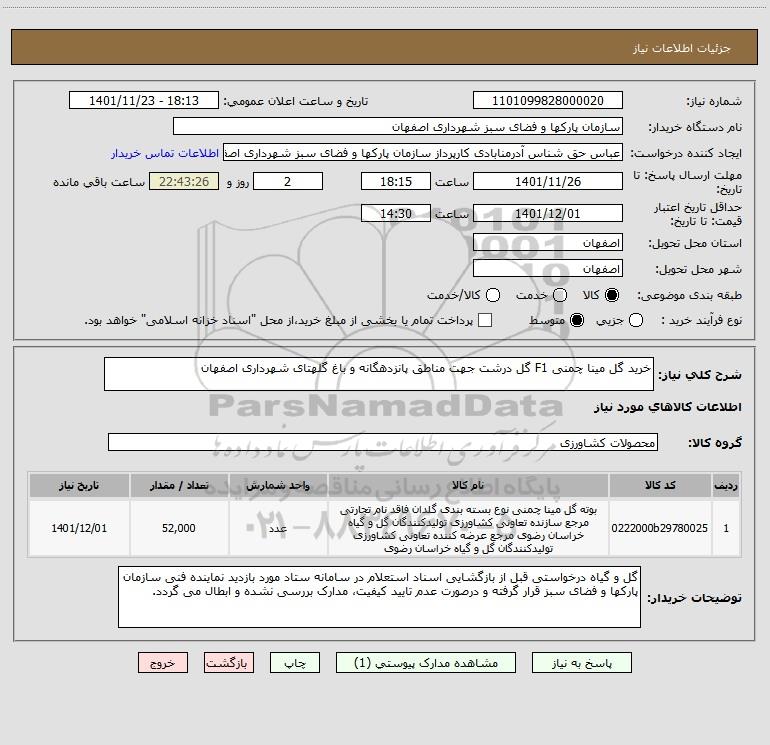Viewport: 770px width, 745px height.
Task: Click remaining time 22:43:26 field
Action: click(x=184, y=181)
